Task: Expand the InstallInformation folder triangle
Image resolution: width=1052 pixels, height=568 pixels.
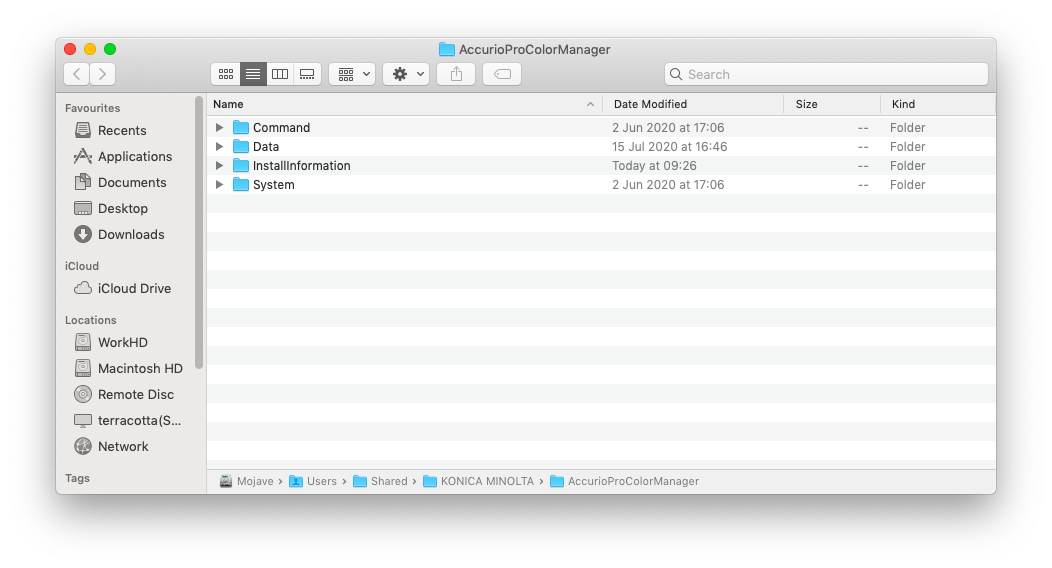Action: tap(219, 166)
